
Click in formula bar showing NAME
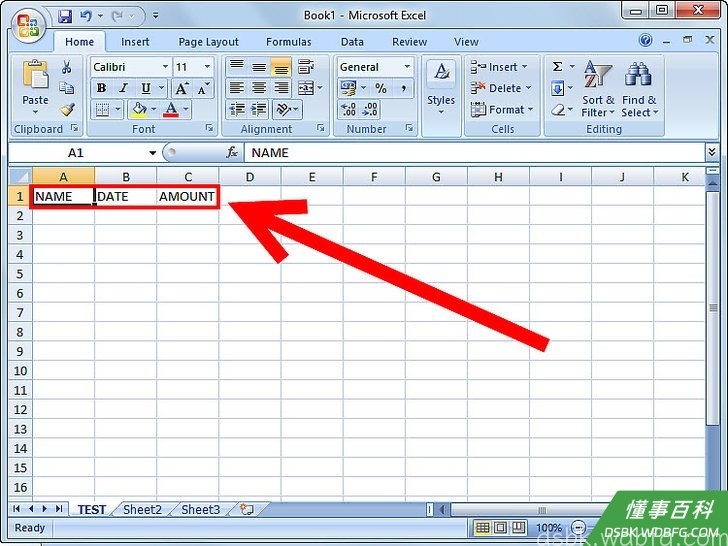point(474,152)
